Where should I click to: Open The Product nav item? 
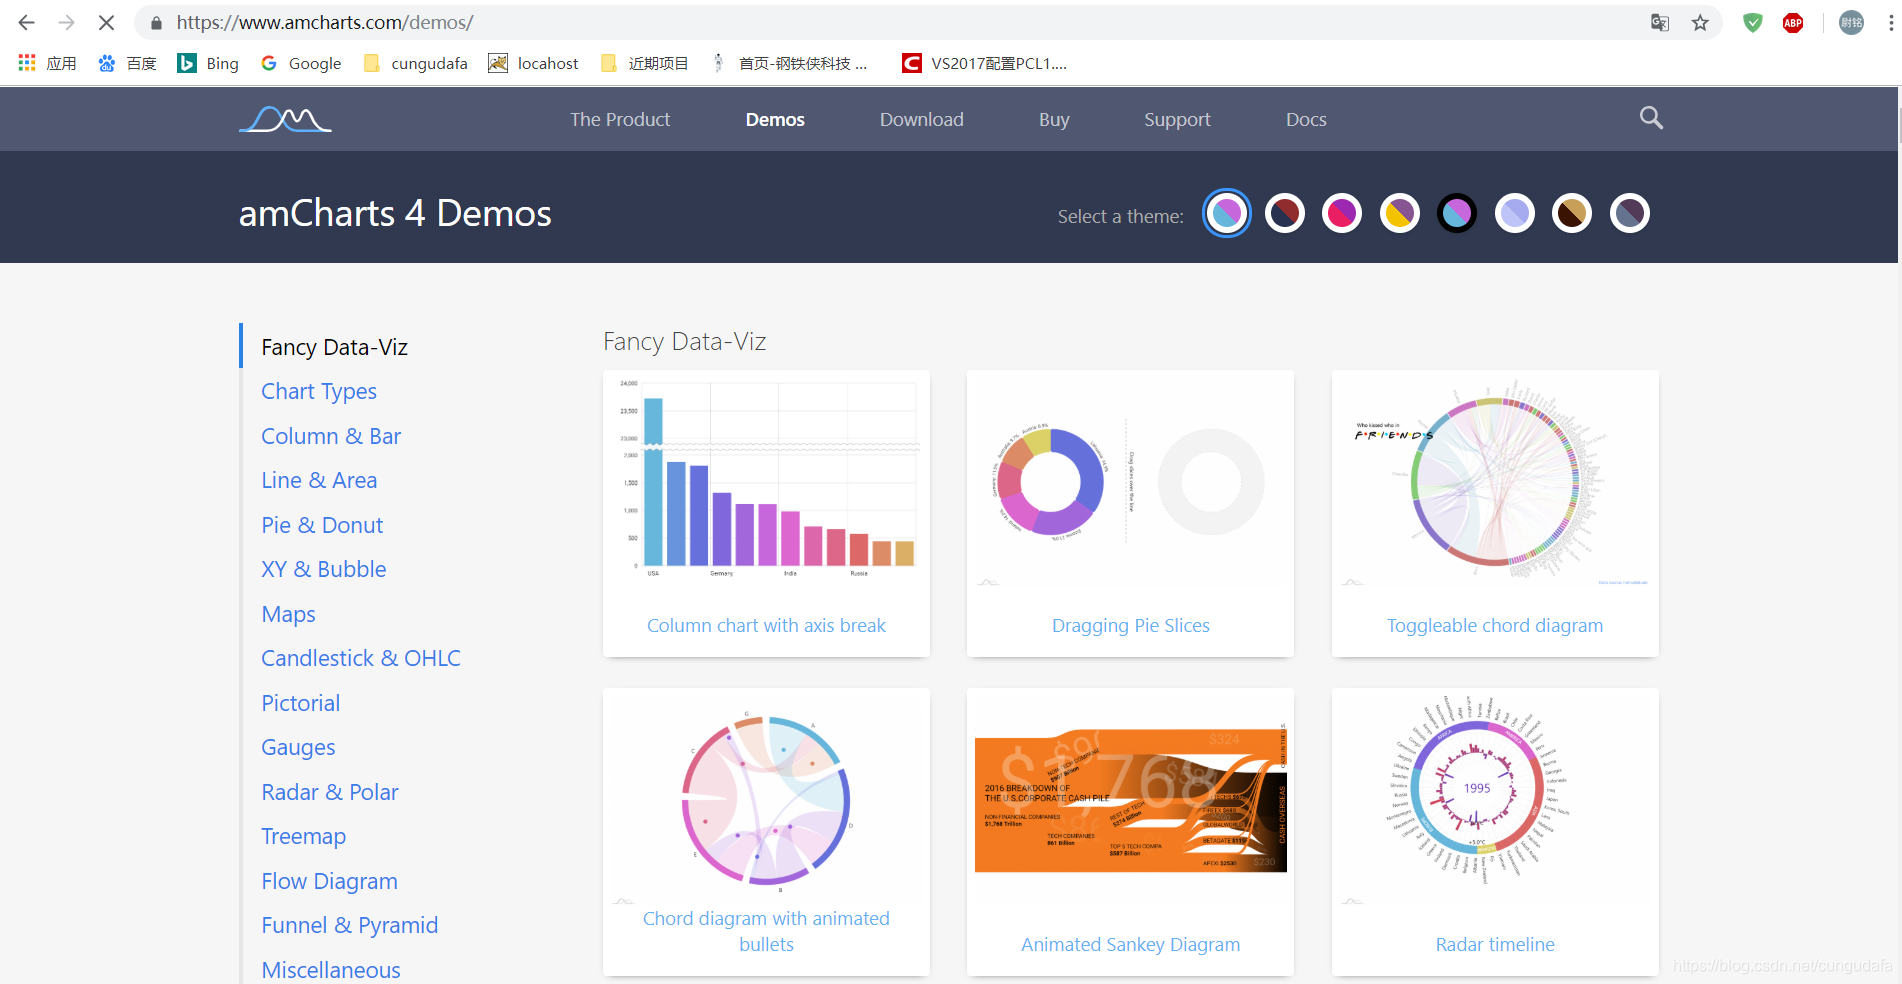pos(620,119)
